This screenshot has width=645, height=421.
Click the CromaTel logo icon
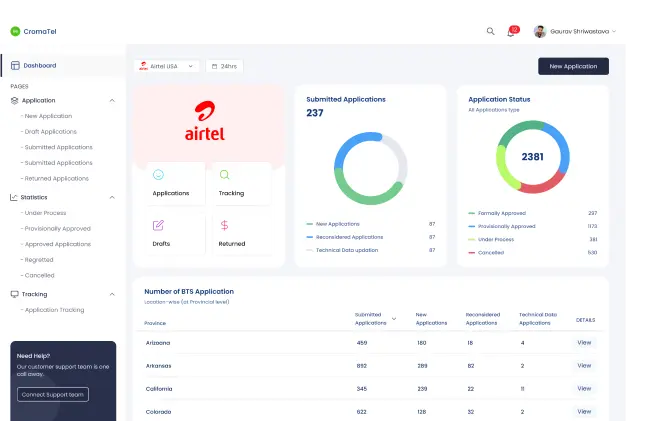coord(15,31)
